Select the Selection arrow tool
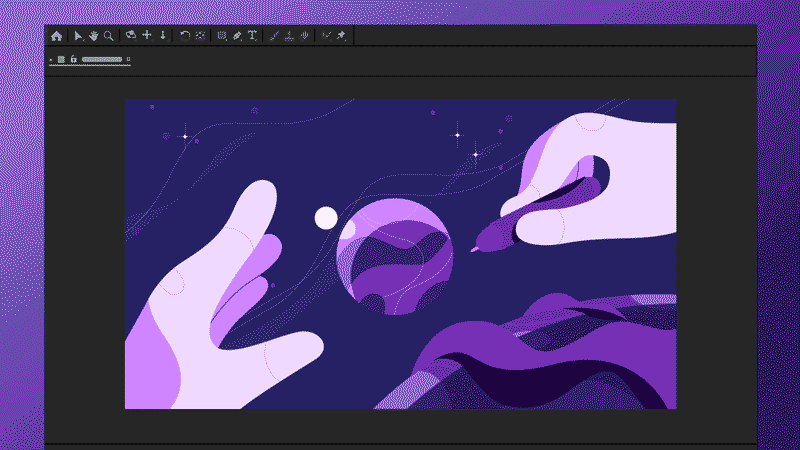Image resolution: width=800 pixels, height=450 pixels. coord(79,35)
